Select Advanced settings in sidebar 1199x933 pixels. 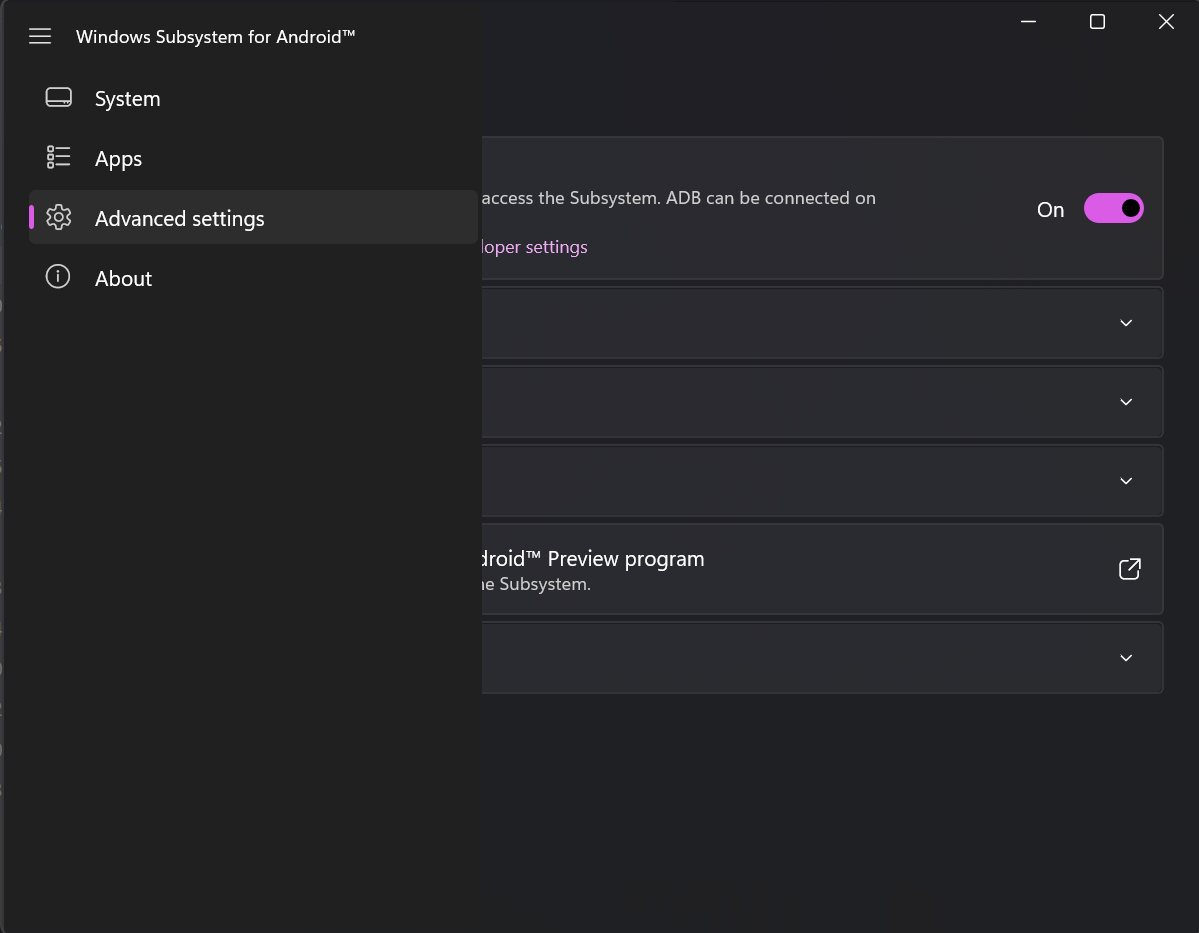coord(253,218)
